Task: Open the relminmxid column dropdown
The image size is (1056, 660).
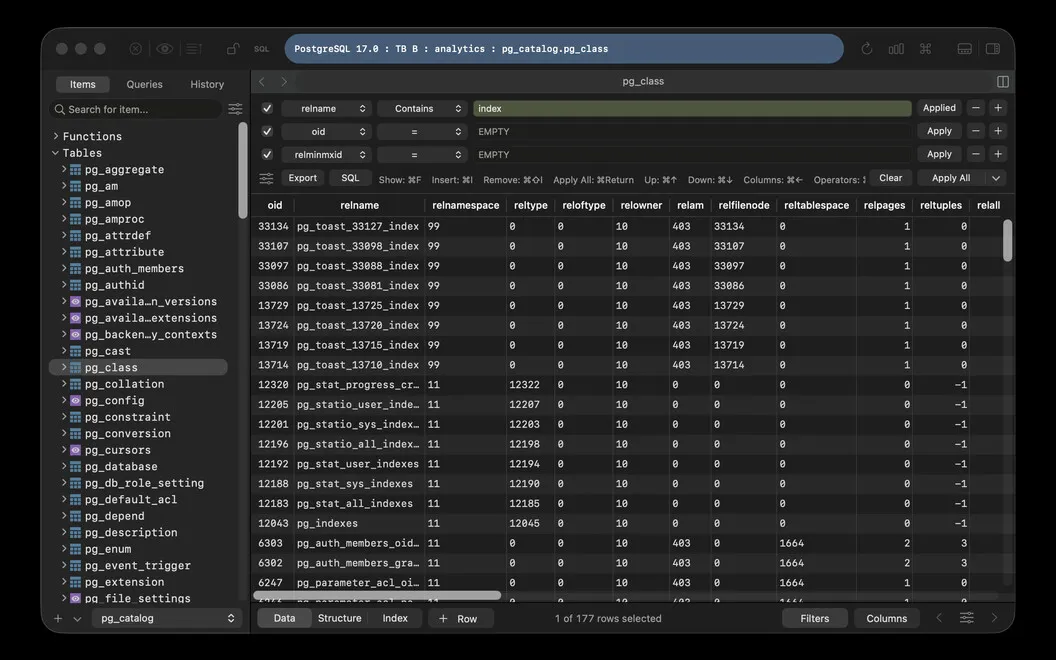Action: (x=327, y=154)
